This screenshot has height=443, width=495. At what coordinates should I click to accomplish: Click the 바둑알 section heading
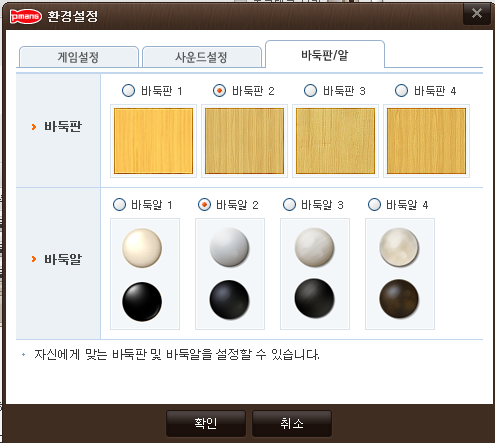point(63,259)
